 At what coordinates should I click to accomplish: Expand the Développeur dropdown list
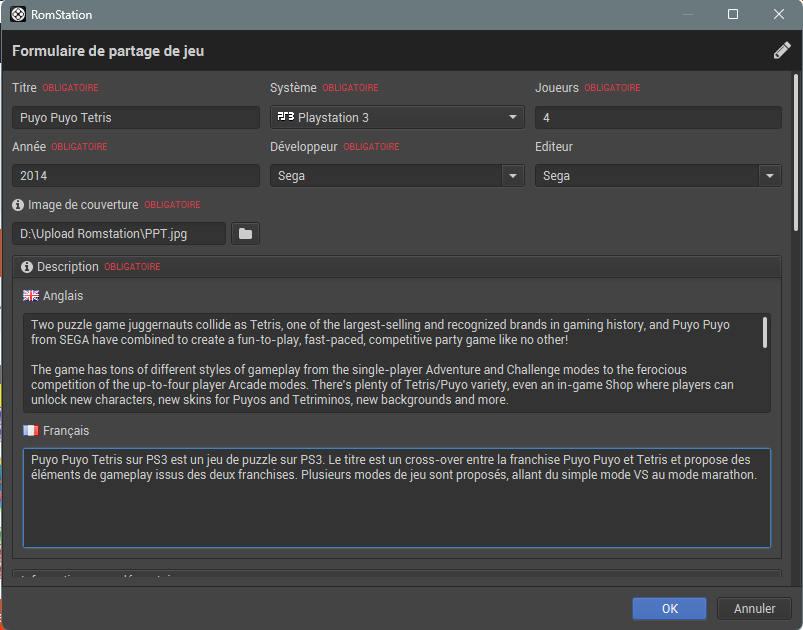[513, 176]
